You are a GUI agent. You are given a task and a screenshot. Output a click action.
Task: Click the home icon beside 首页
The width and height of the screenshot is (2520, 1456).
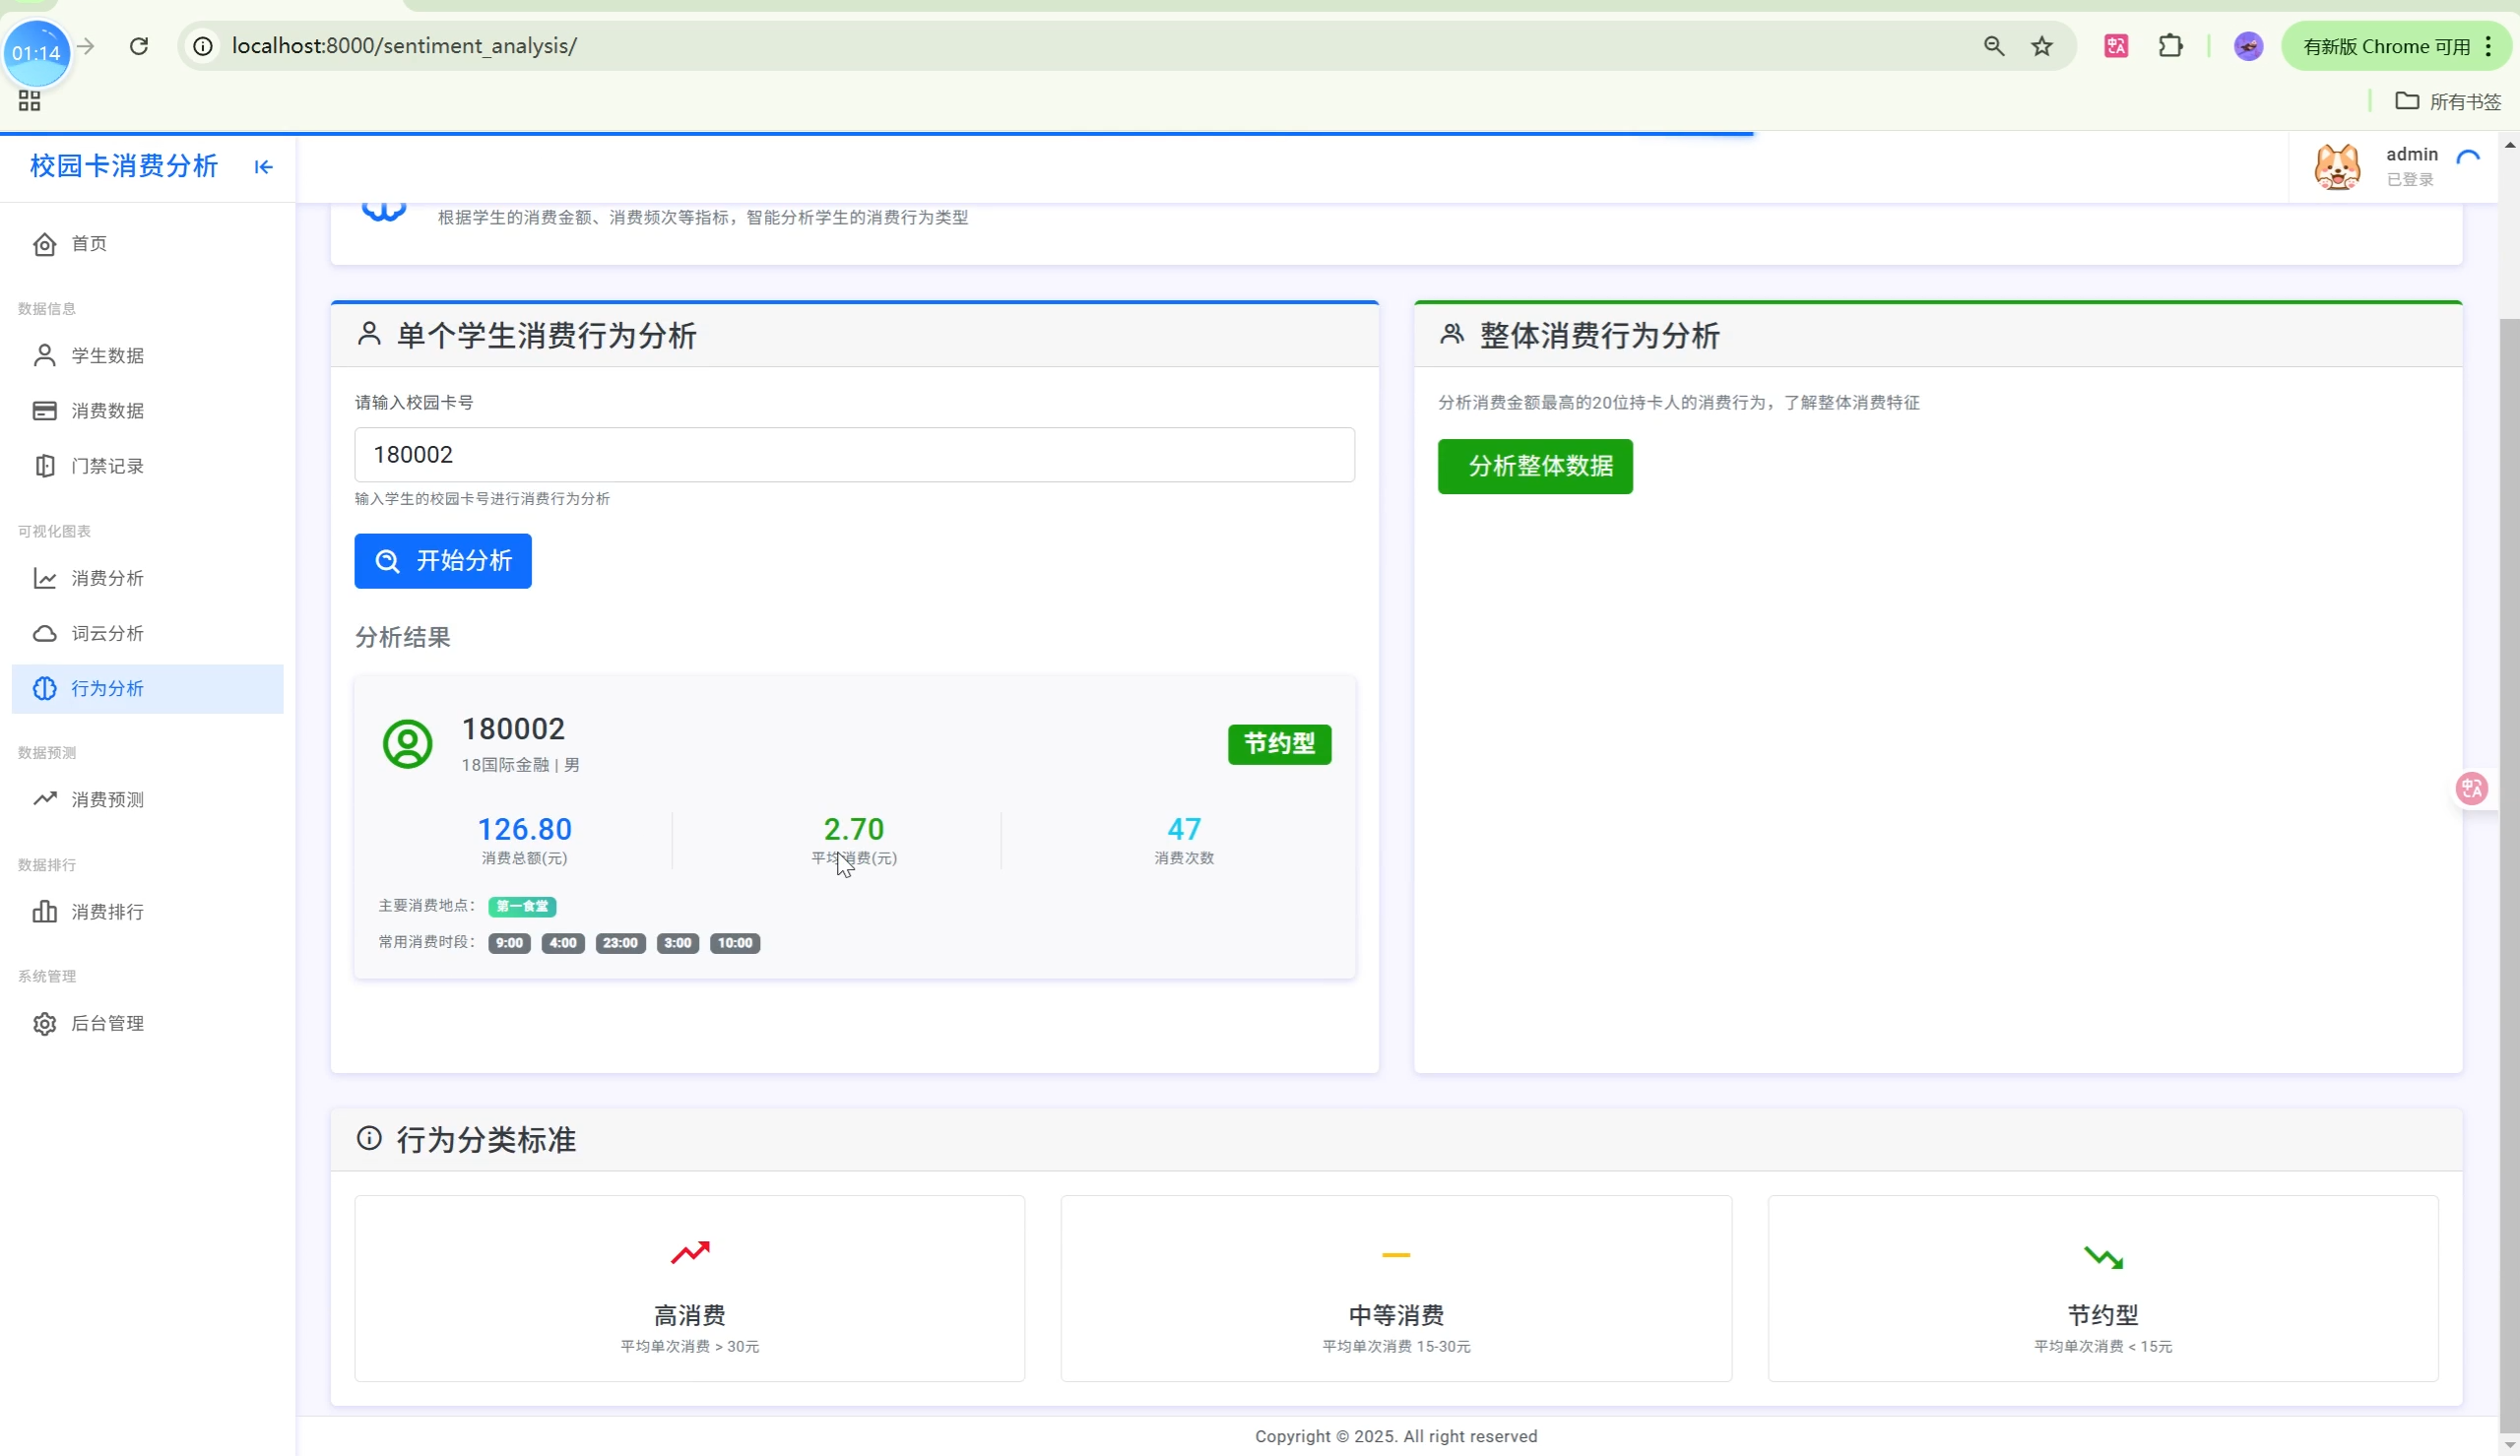[45, 244]
